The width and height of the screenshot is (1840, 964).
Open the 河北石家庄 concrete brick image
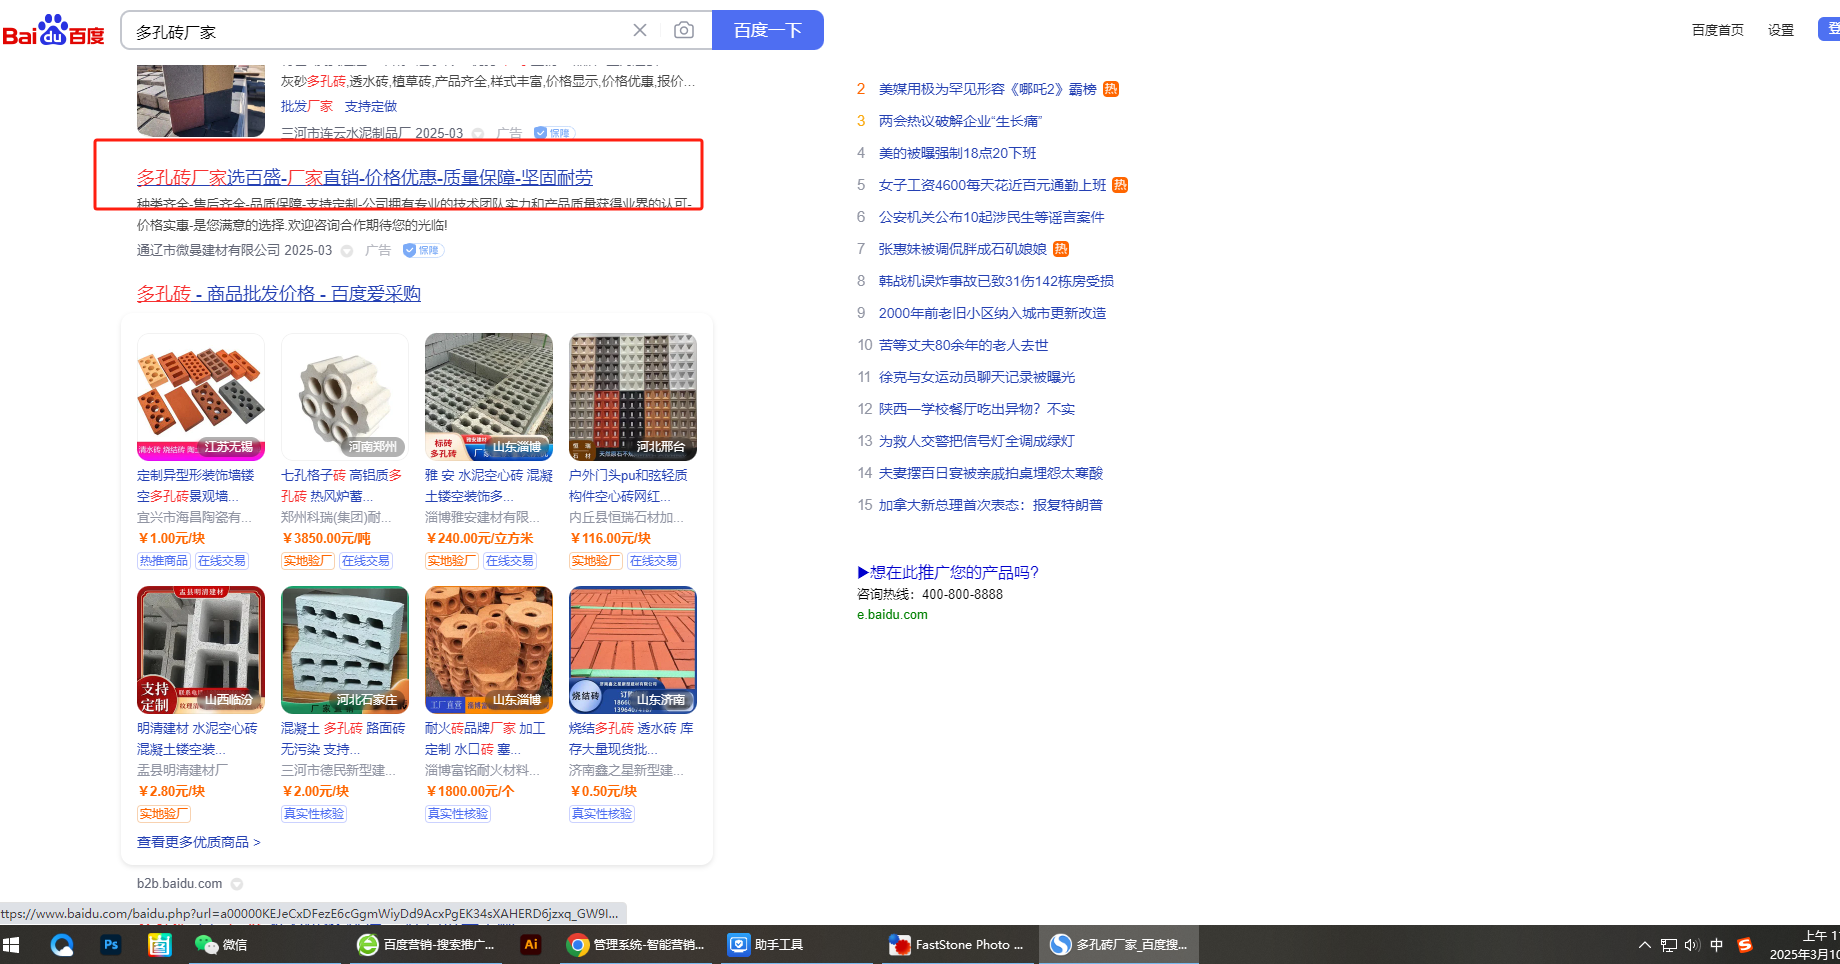pos(345,650)
